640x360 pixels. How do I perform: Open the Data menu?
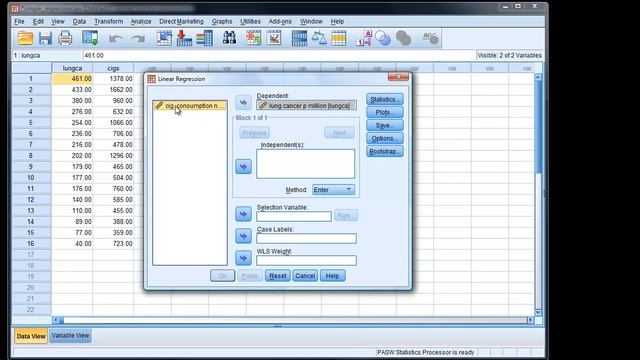coord(79,21)
